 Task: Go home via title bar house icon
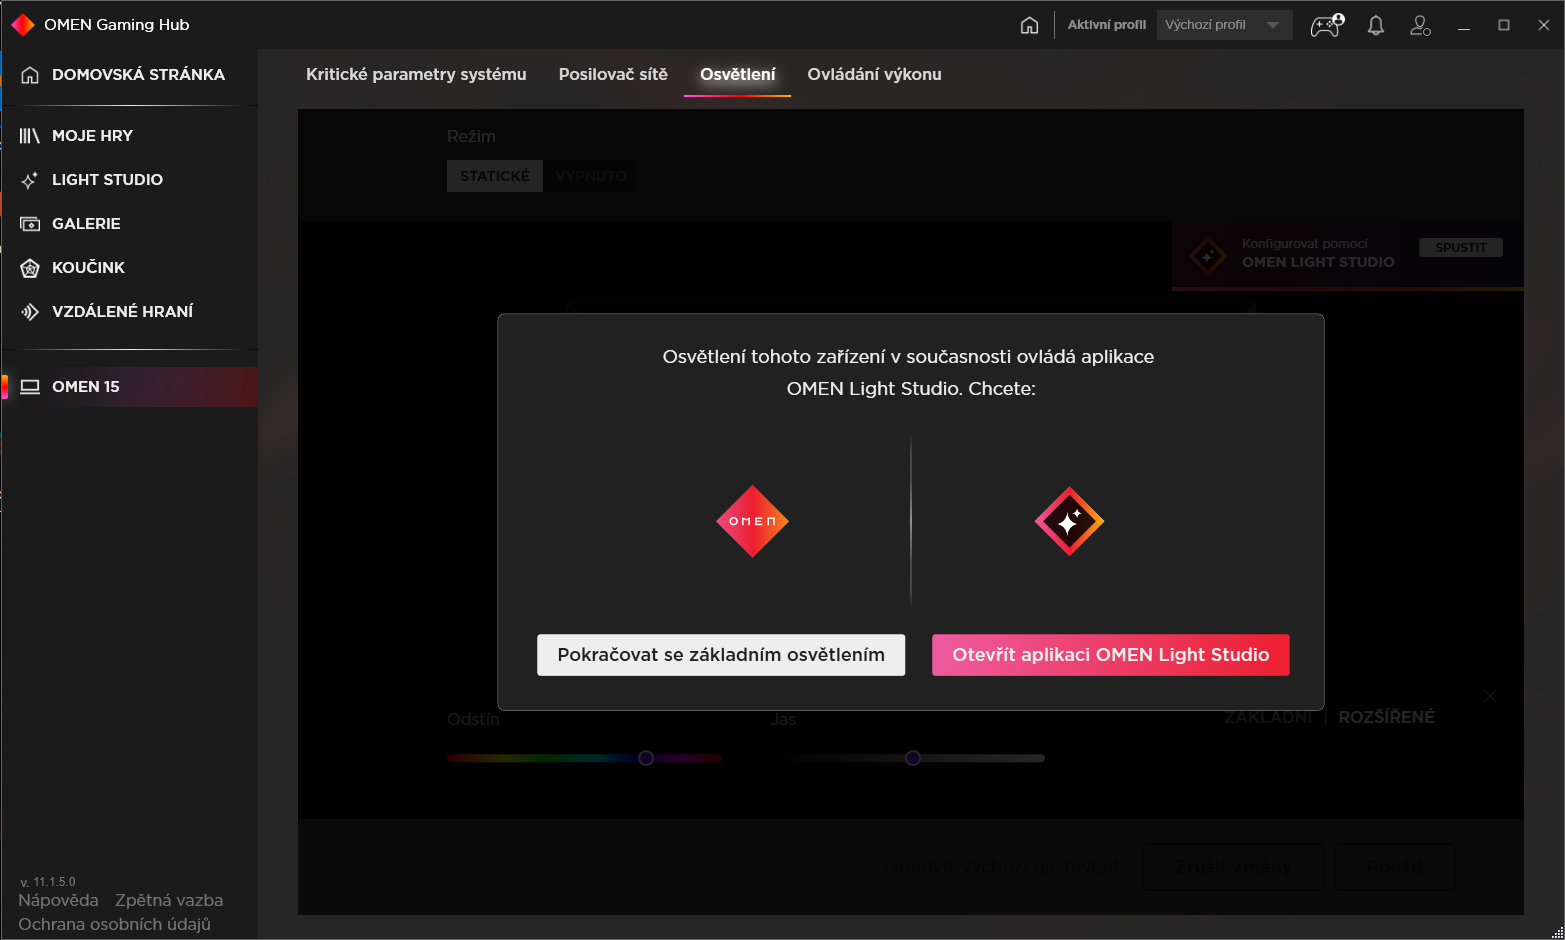click(1029, 25)
